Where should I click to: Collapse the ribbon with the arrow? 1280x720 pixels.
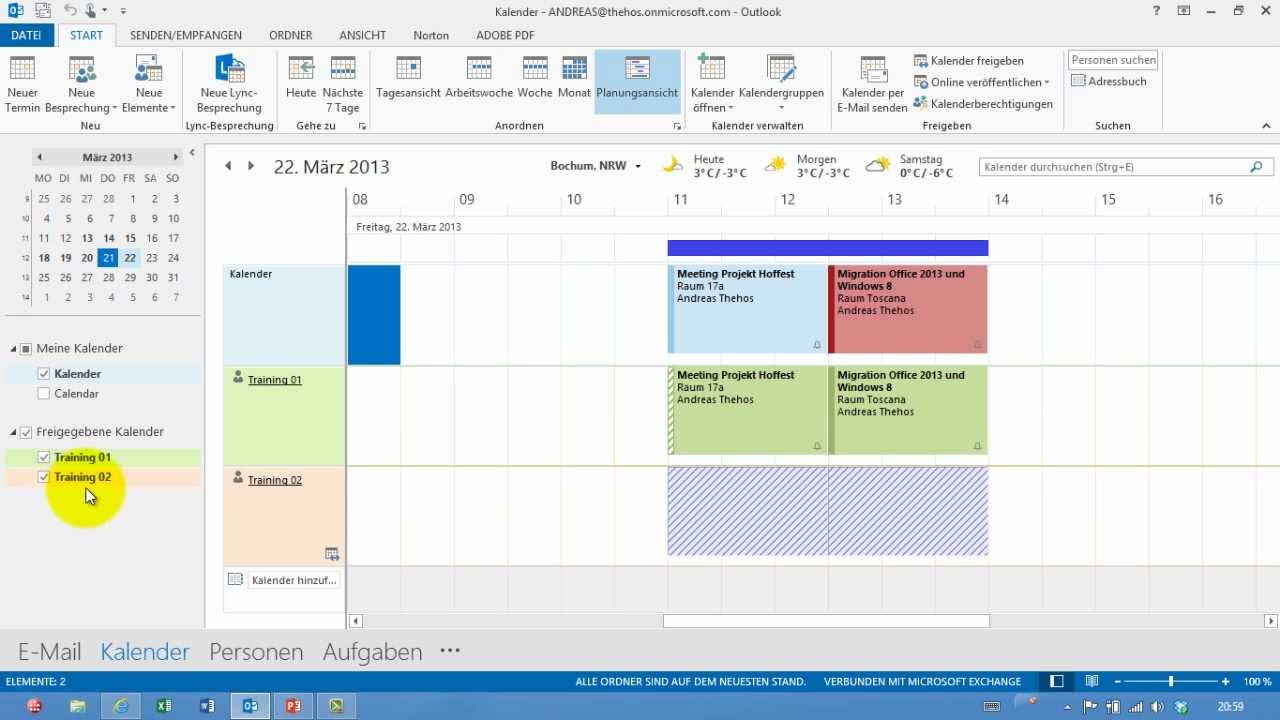tap(1266, 126)
